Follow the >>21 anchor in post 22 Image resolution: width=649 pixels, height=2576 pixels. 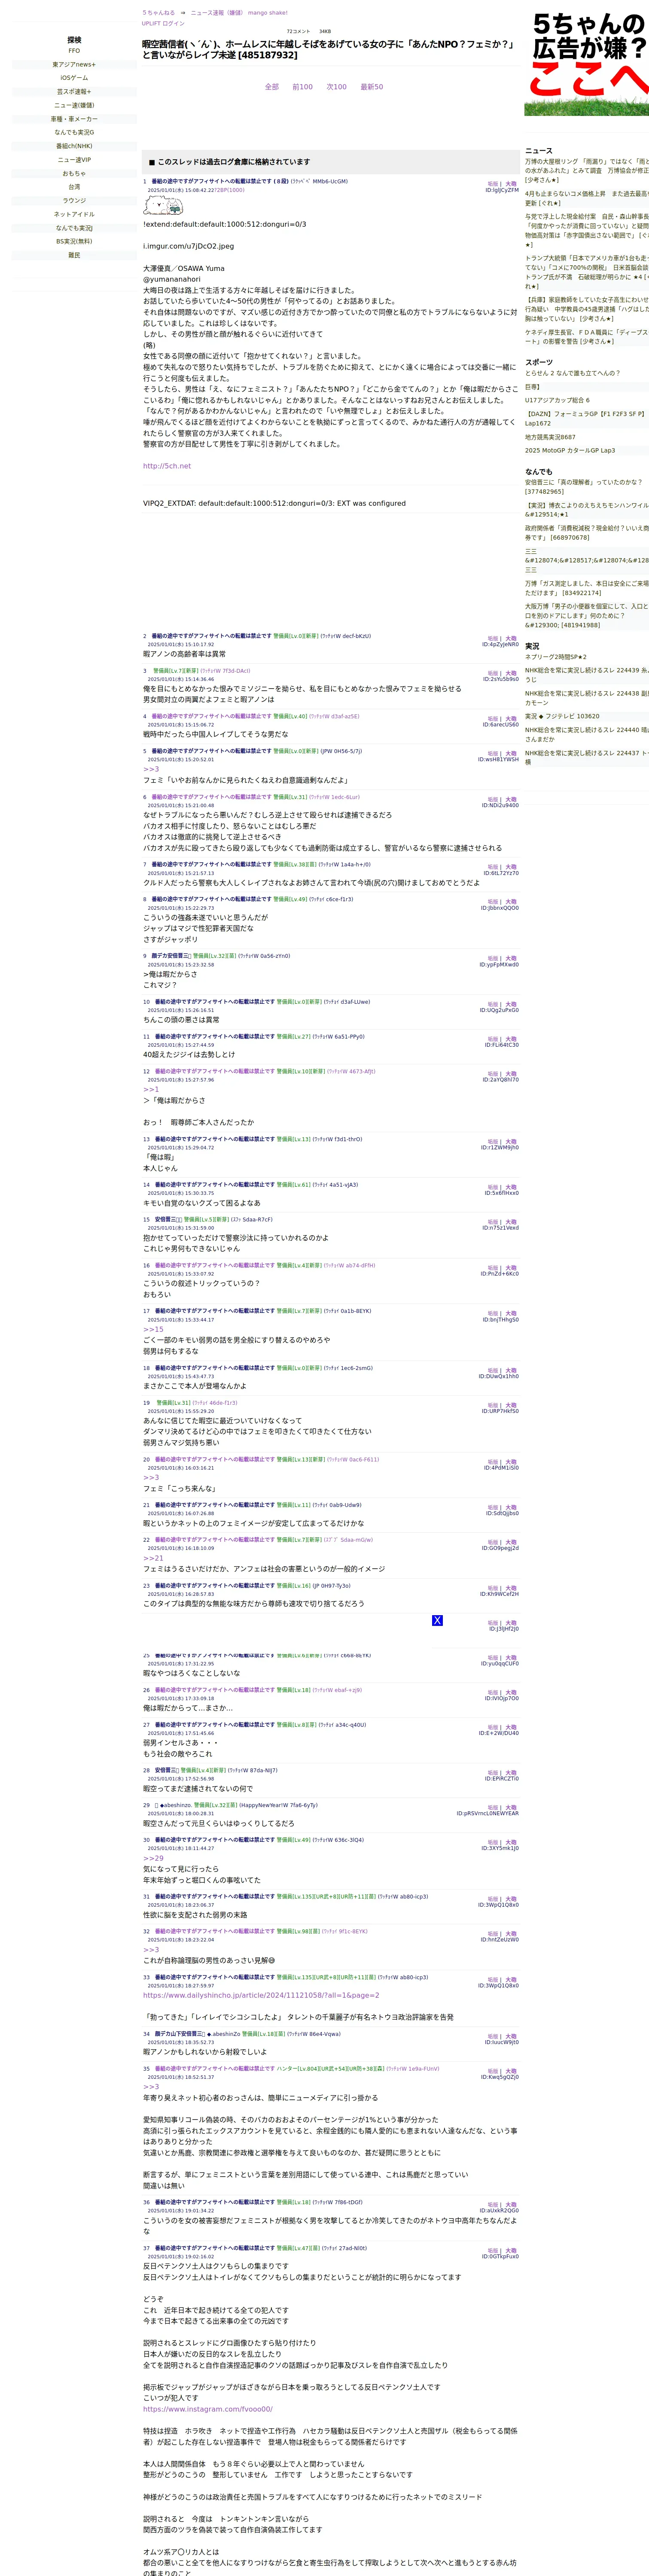[x=153, y=1558]
